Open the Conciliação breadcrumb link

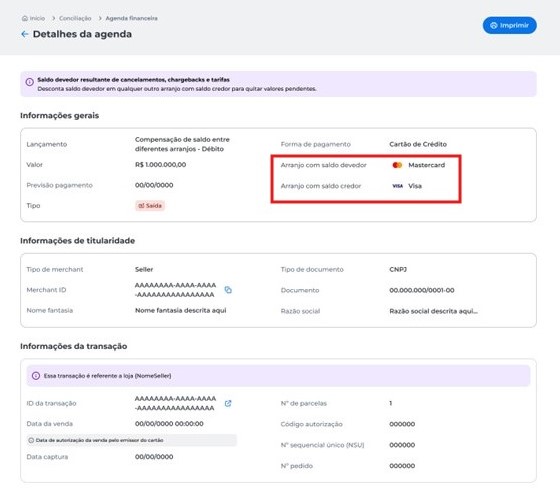(x=75, y=18)
